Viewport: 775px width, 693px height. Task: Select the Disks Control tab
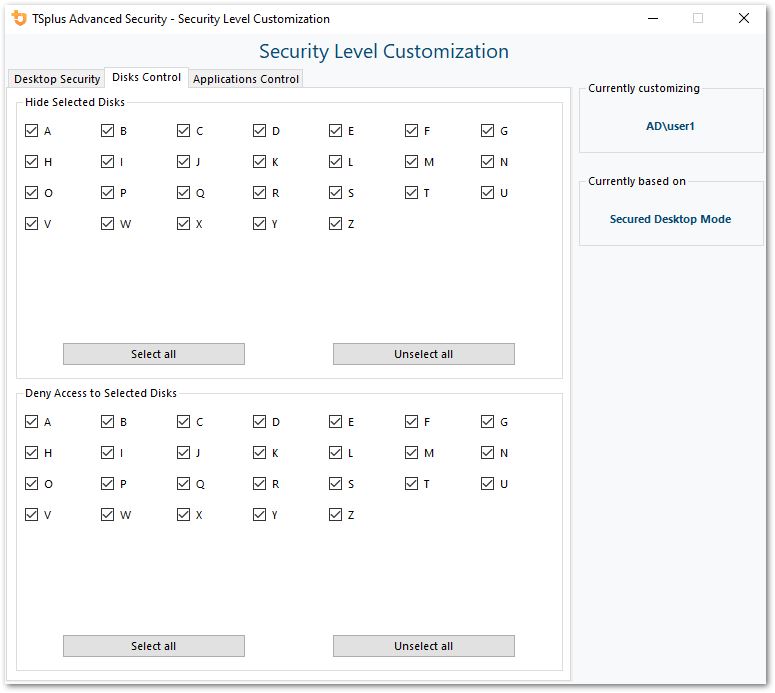147,77
